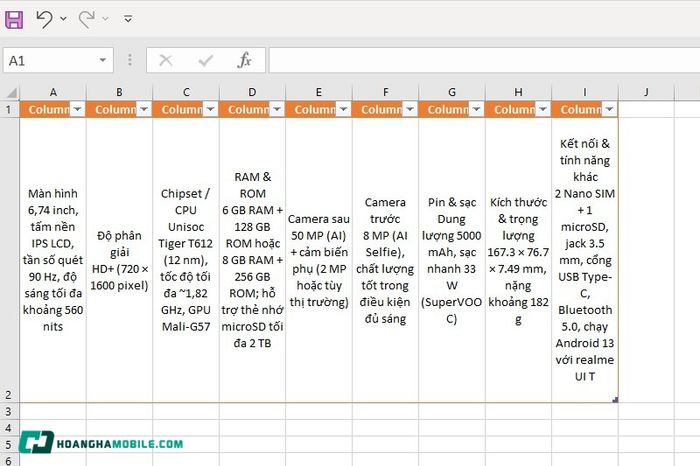The width and height of the screenshot is (700, 466).
Task: Open filter dropdown on column C header
Action: pos(210,109)
